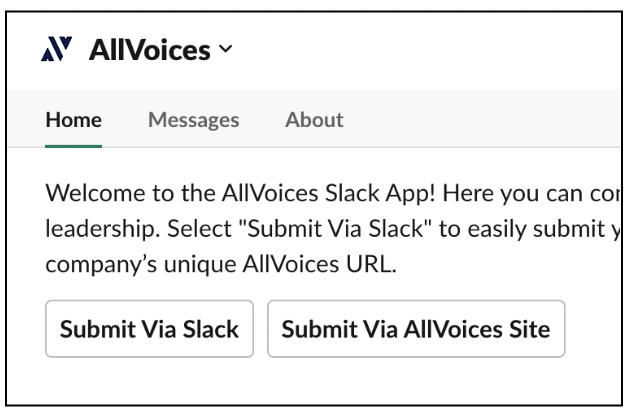This screenshot has width=636, height=420.
Task: Click Submit Via AllVoices Site button
Action: (416, 329)
